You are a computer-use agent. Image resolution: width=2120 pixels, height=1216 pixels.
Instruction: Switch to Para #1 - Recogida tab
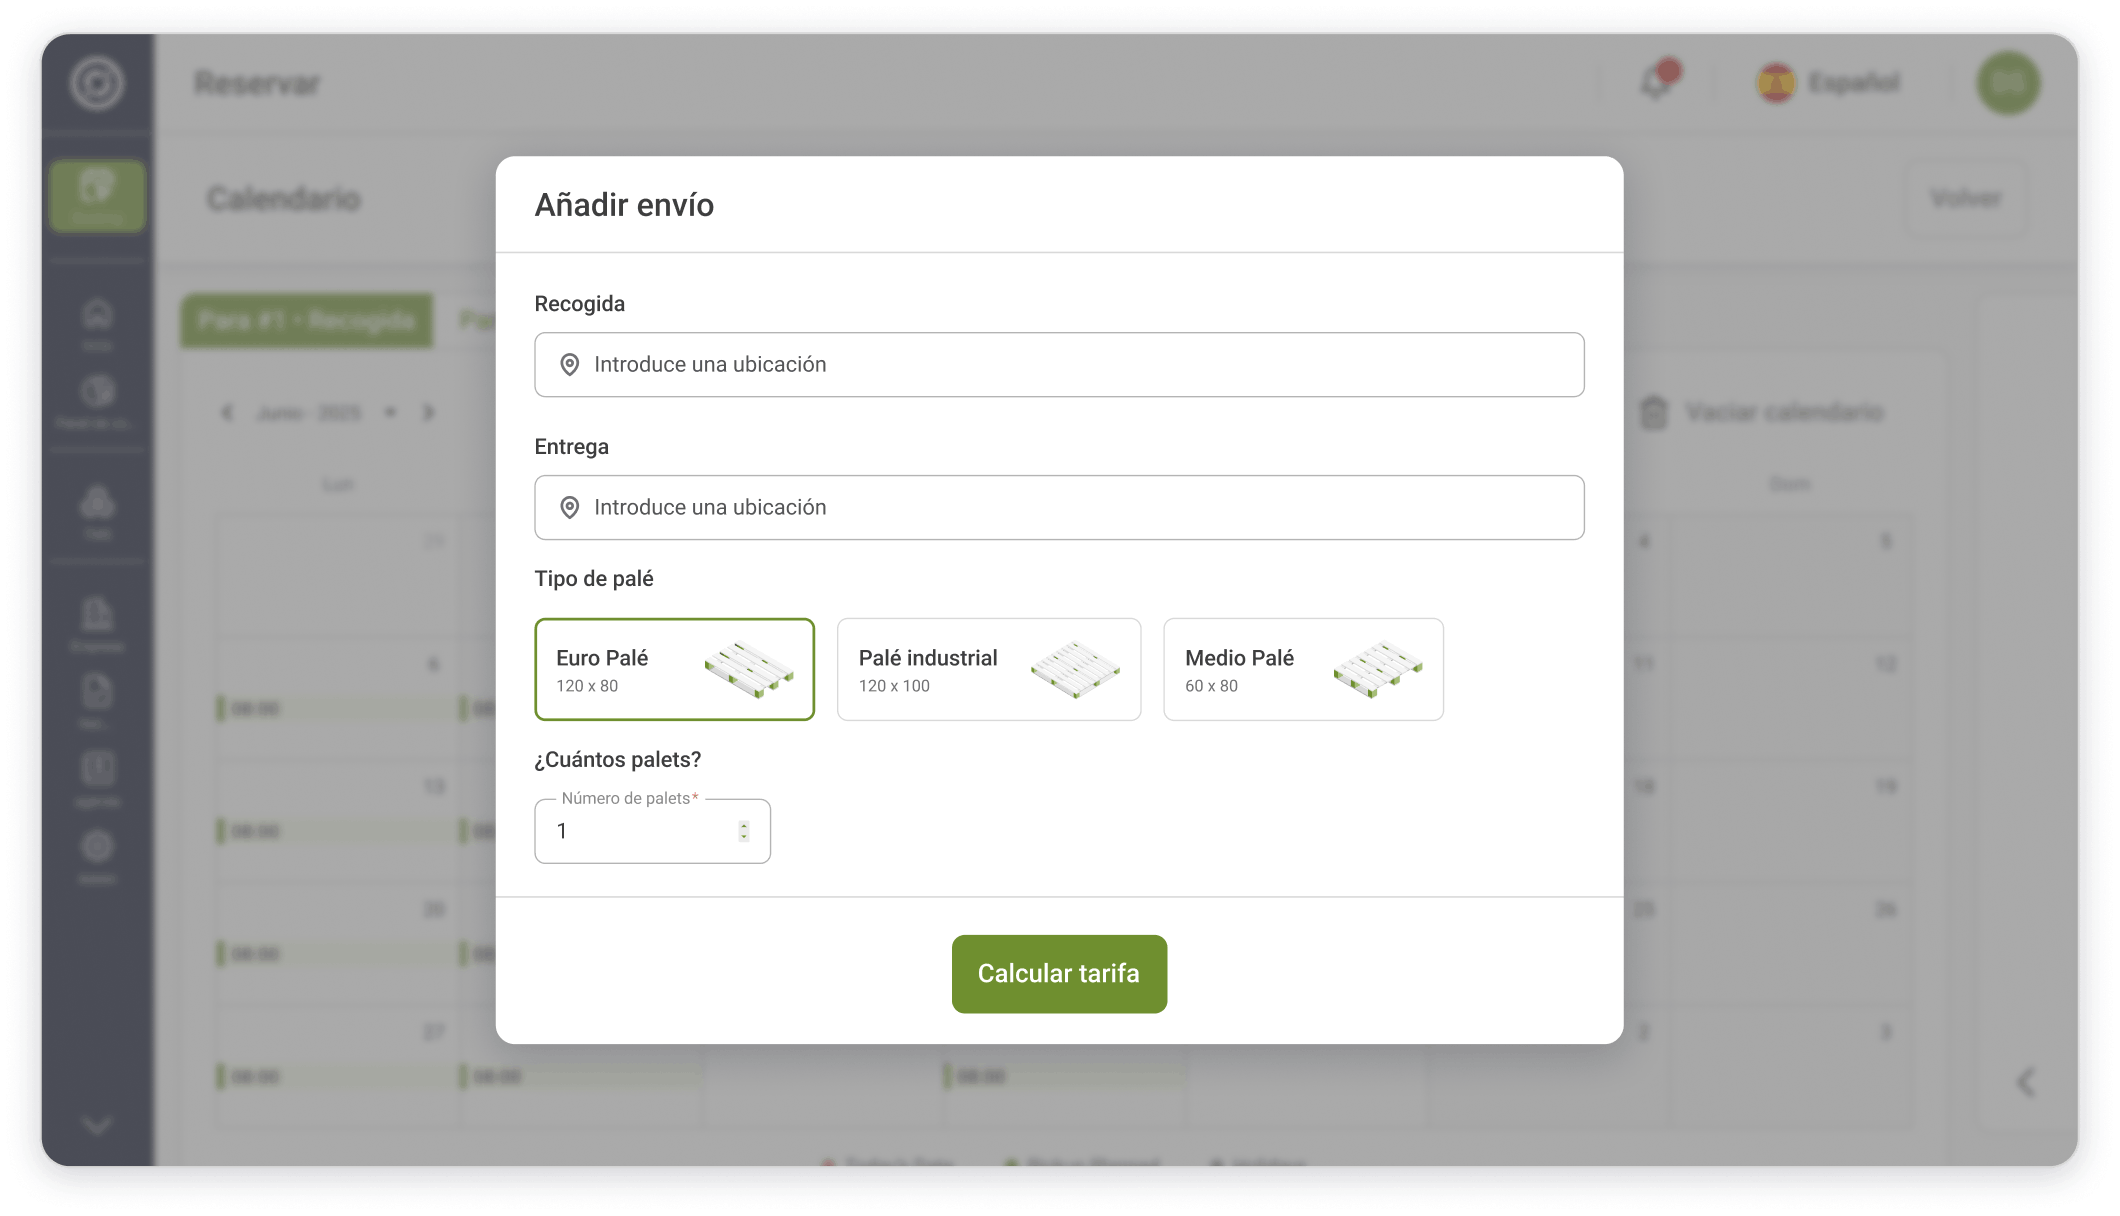[306, 320]
